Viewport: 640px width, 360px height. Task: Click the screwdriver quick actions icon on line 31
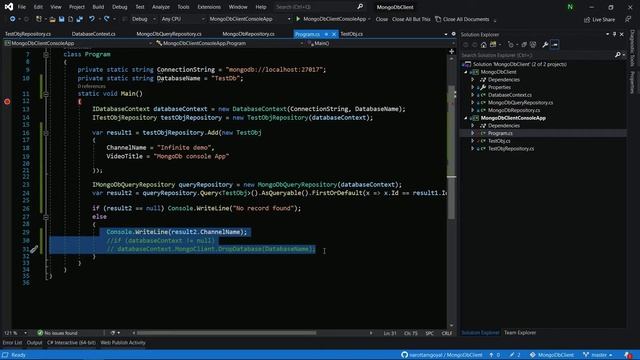coord(34,249)
